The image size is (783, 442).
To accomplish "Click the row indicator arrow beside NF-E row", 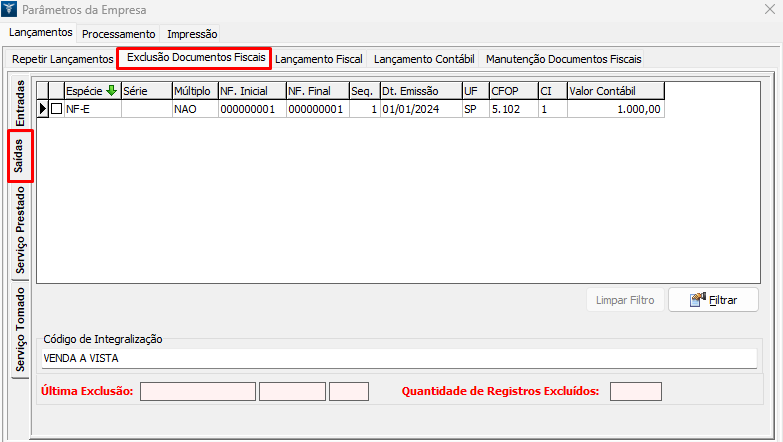I will coord(42,109).
